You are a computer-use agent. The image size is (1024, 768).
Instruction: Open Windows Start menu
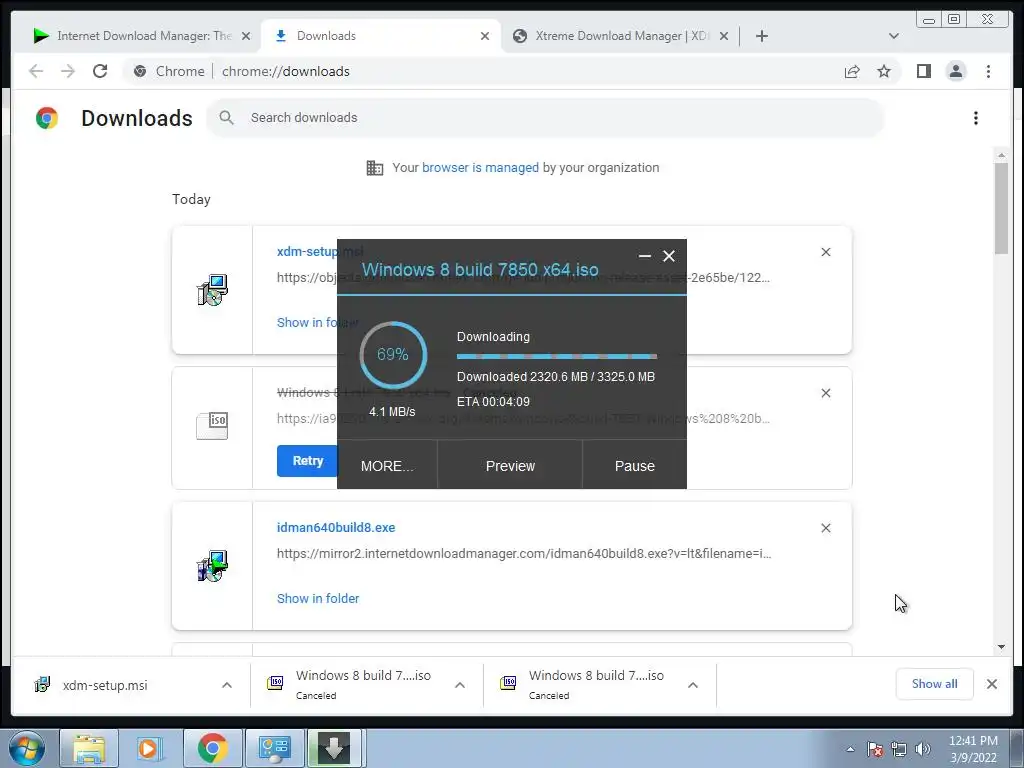[26, 748]
